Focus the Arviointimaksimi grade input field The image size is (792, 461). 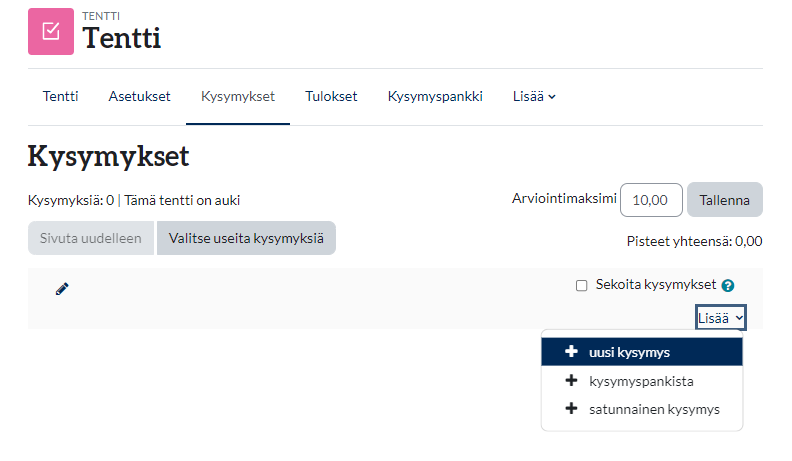coord(651,200)
